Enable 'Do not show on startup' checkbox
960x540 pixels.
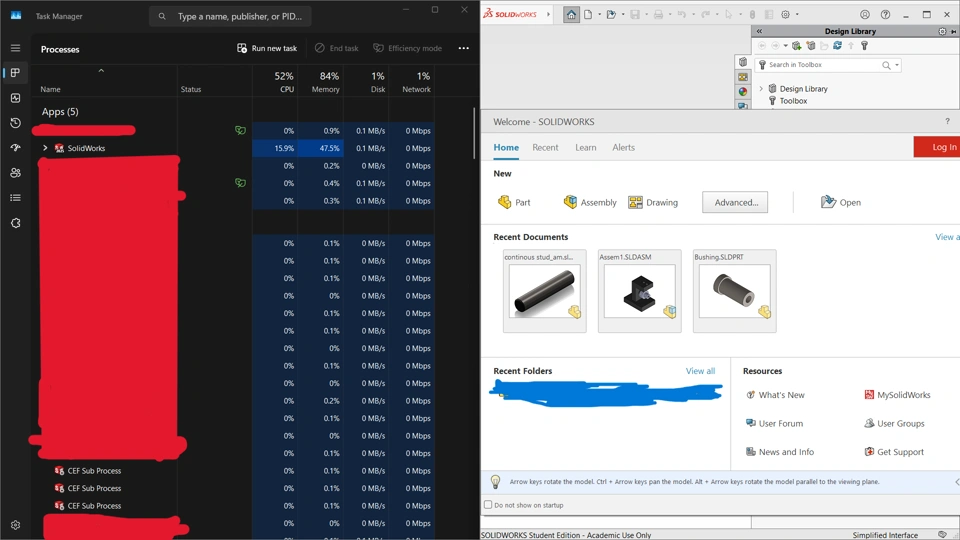(x=488, y=505)
